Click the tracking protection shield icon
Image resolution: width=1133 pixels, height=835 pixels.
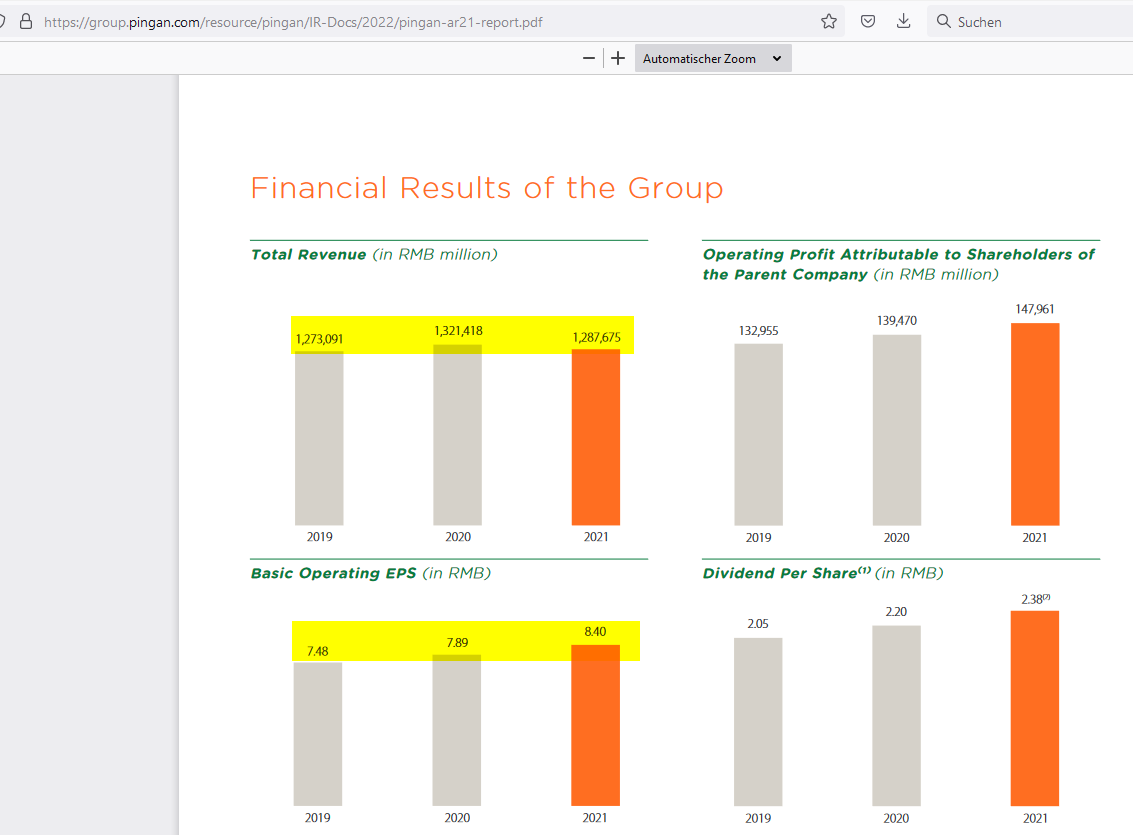tap(3, 21)
